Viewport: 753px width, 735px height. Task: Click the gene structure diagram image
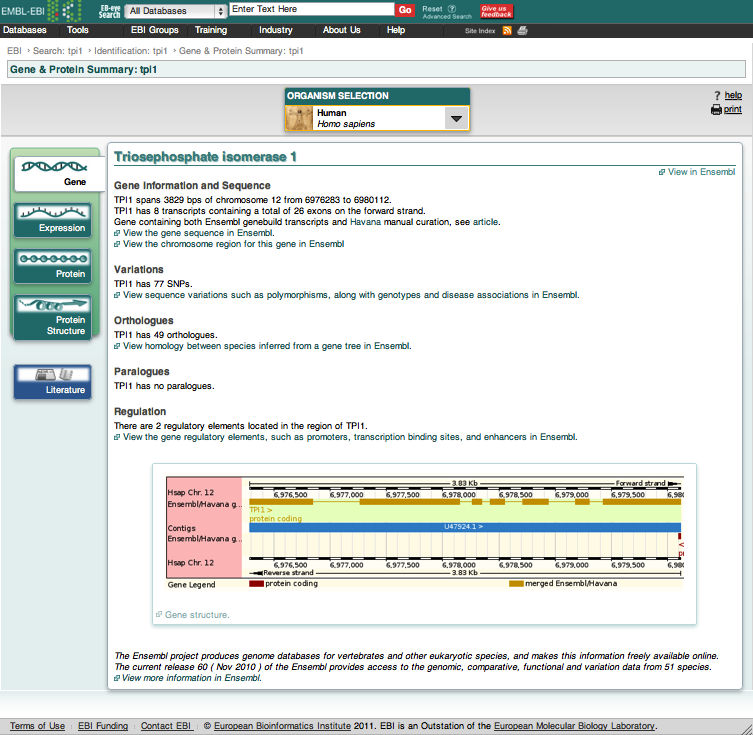pyautogui.click(x=424, y=535)
